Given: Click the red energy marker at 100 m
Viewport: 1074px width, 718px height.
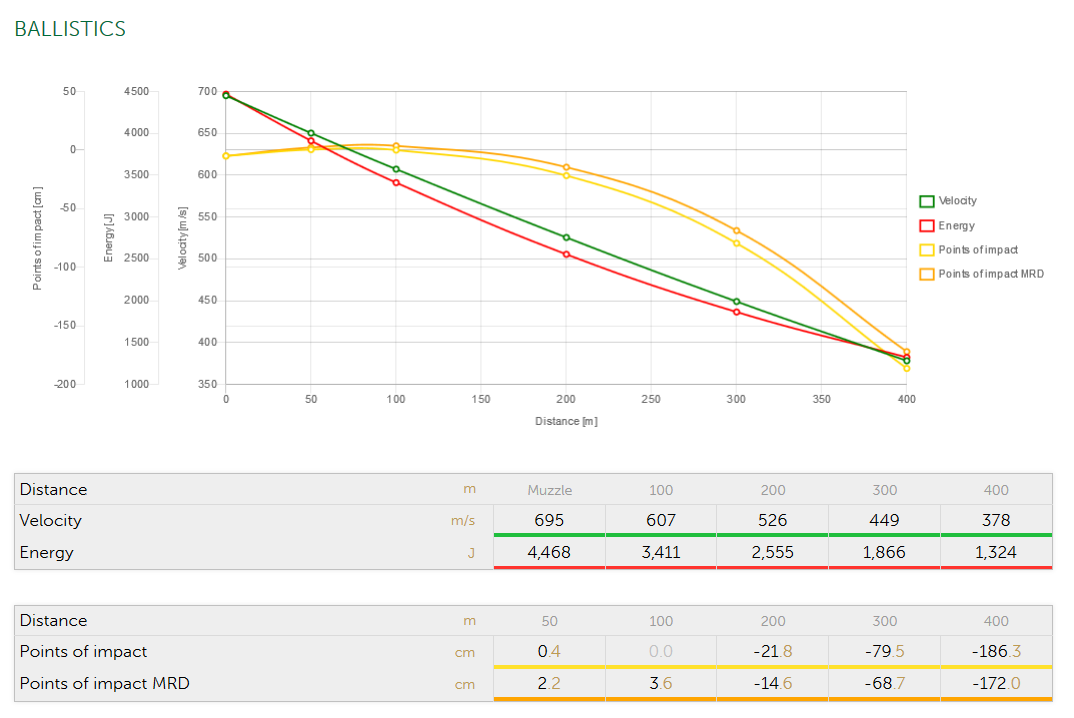Looking at the screenshot, I should pos(396,182).
